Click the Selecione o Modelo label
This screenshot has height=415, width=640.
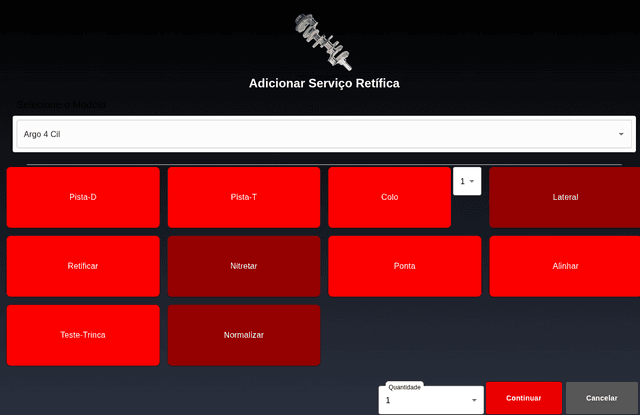tap(61, 105)
